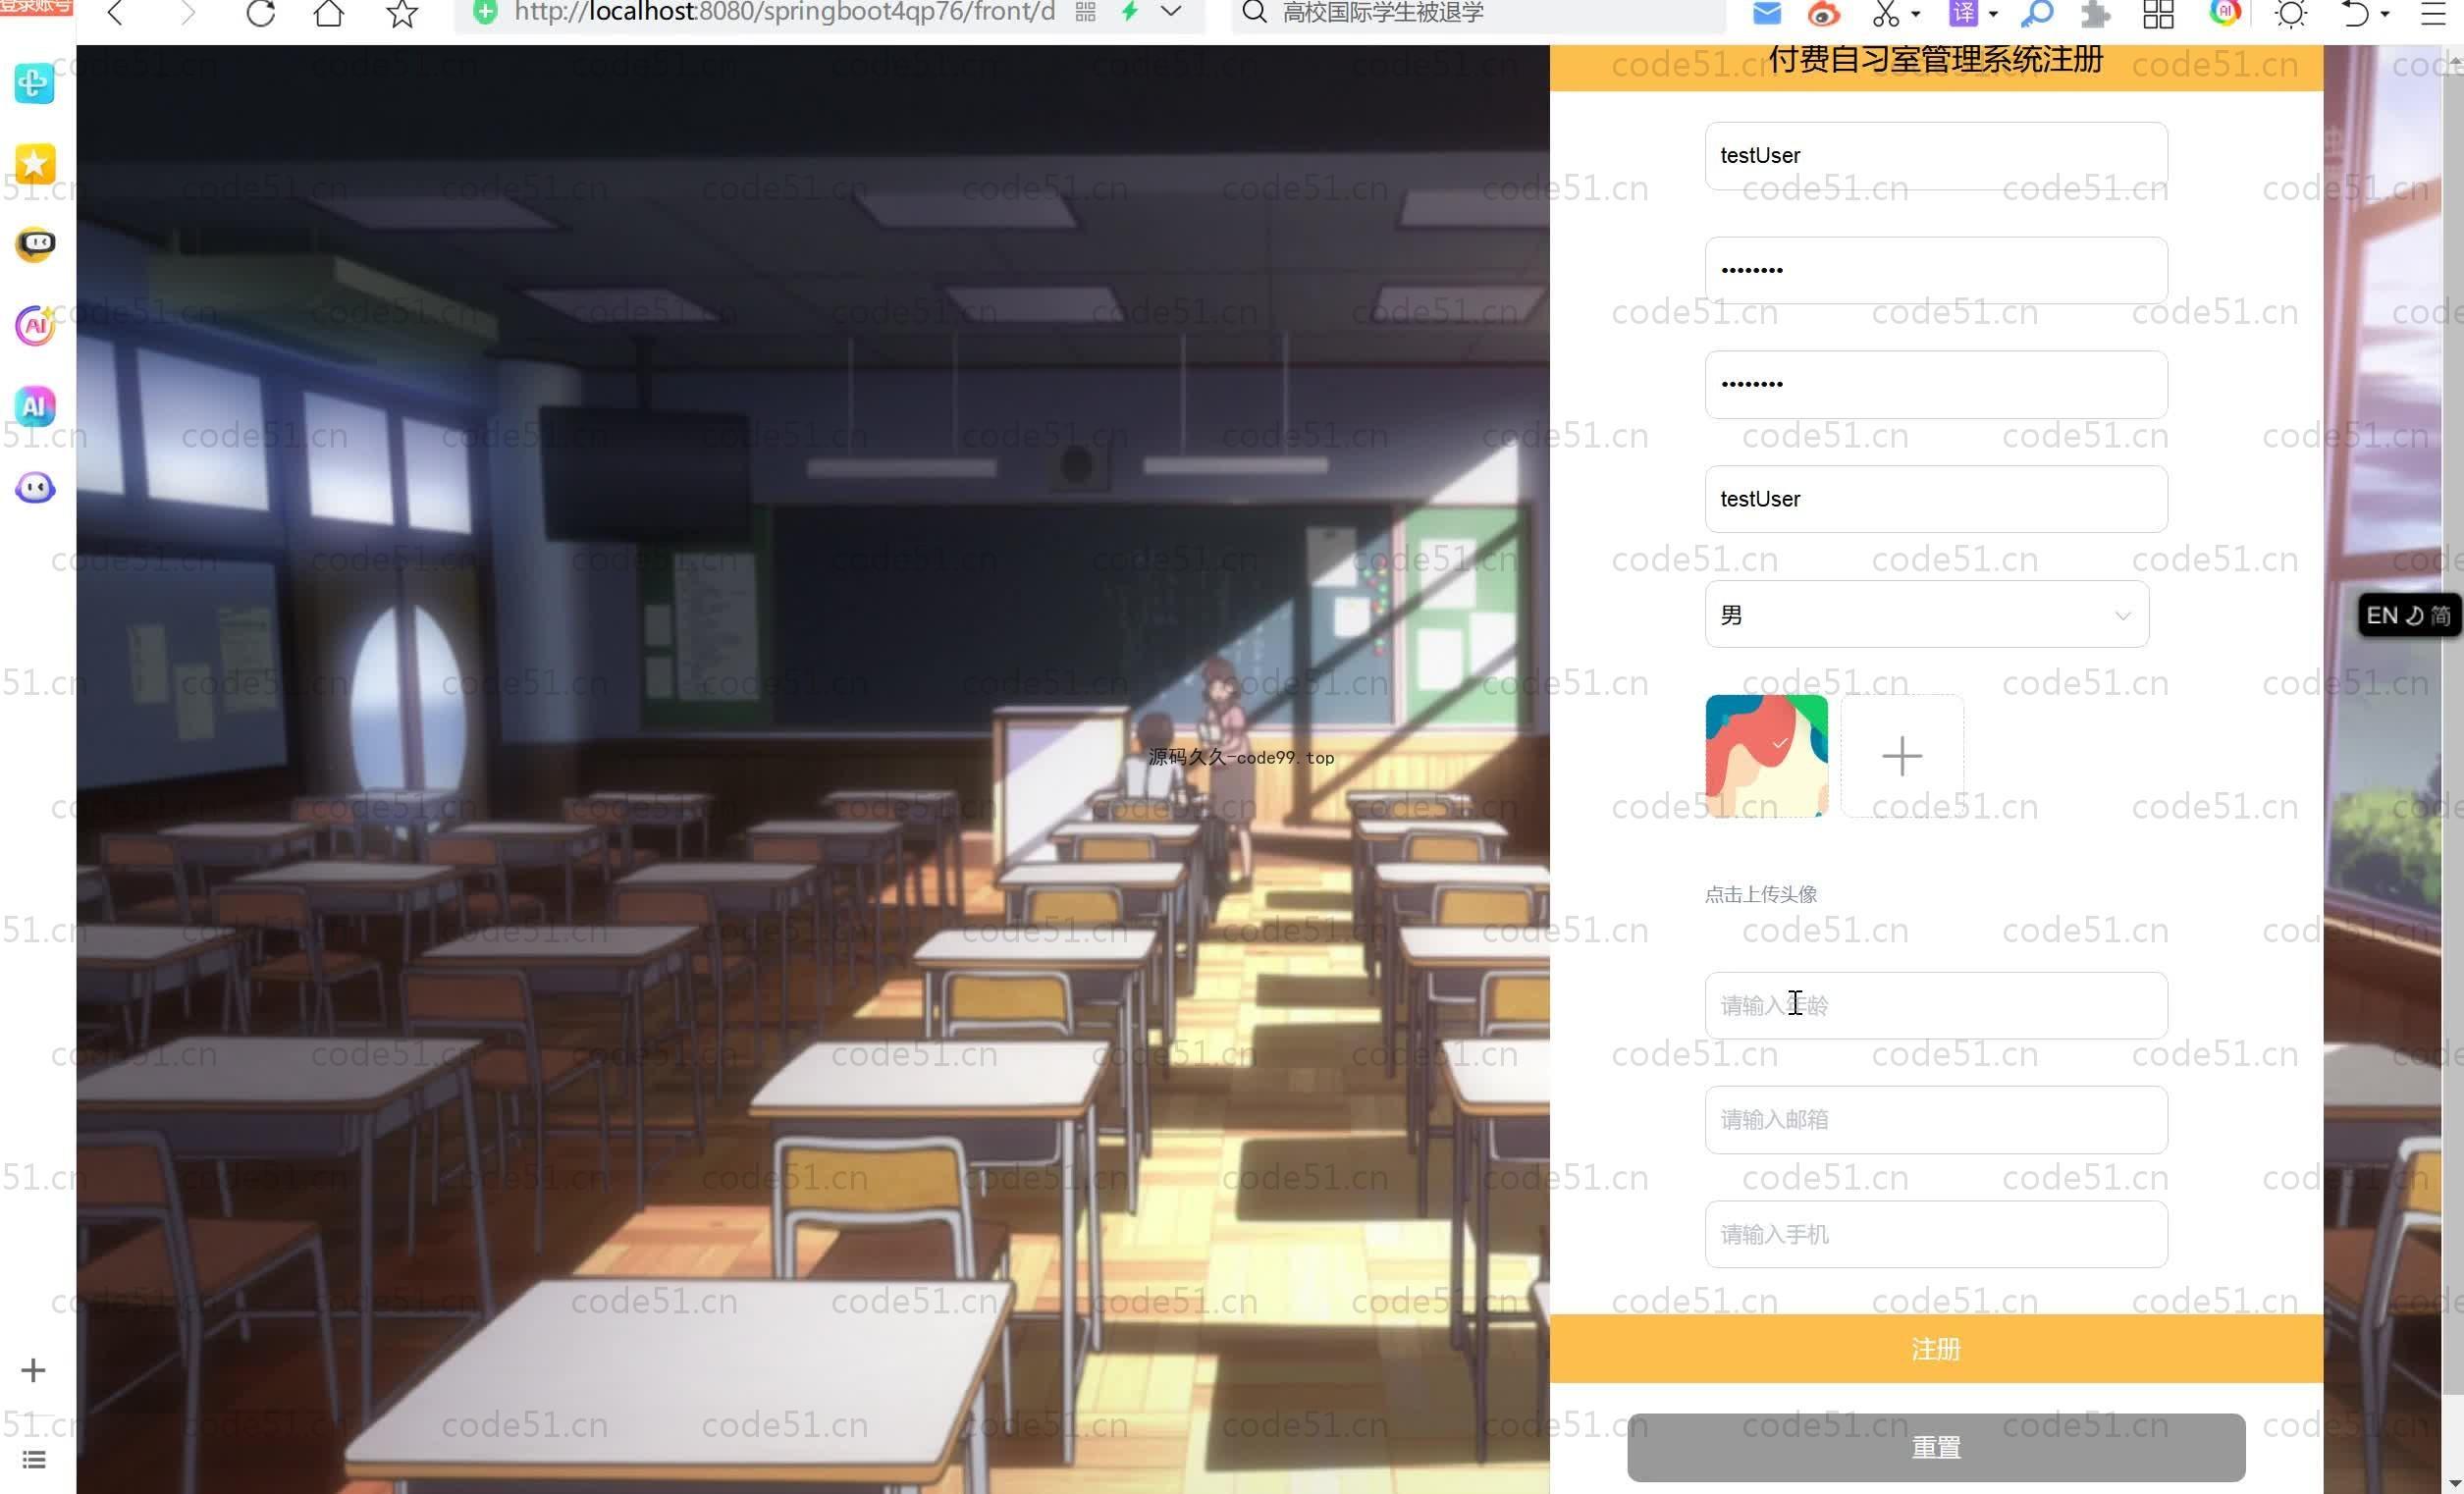Open the browser home page icon
The image size is (2464, 1494).
coord(329,13)
